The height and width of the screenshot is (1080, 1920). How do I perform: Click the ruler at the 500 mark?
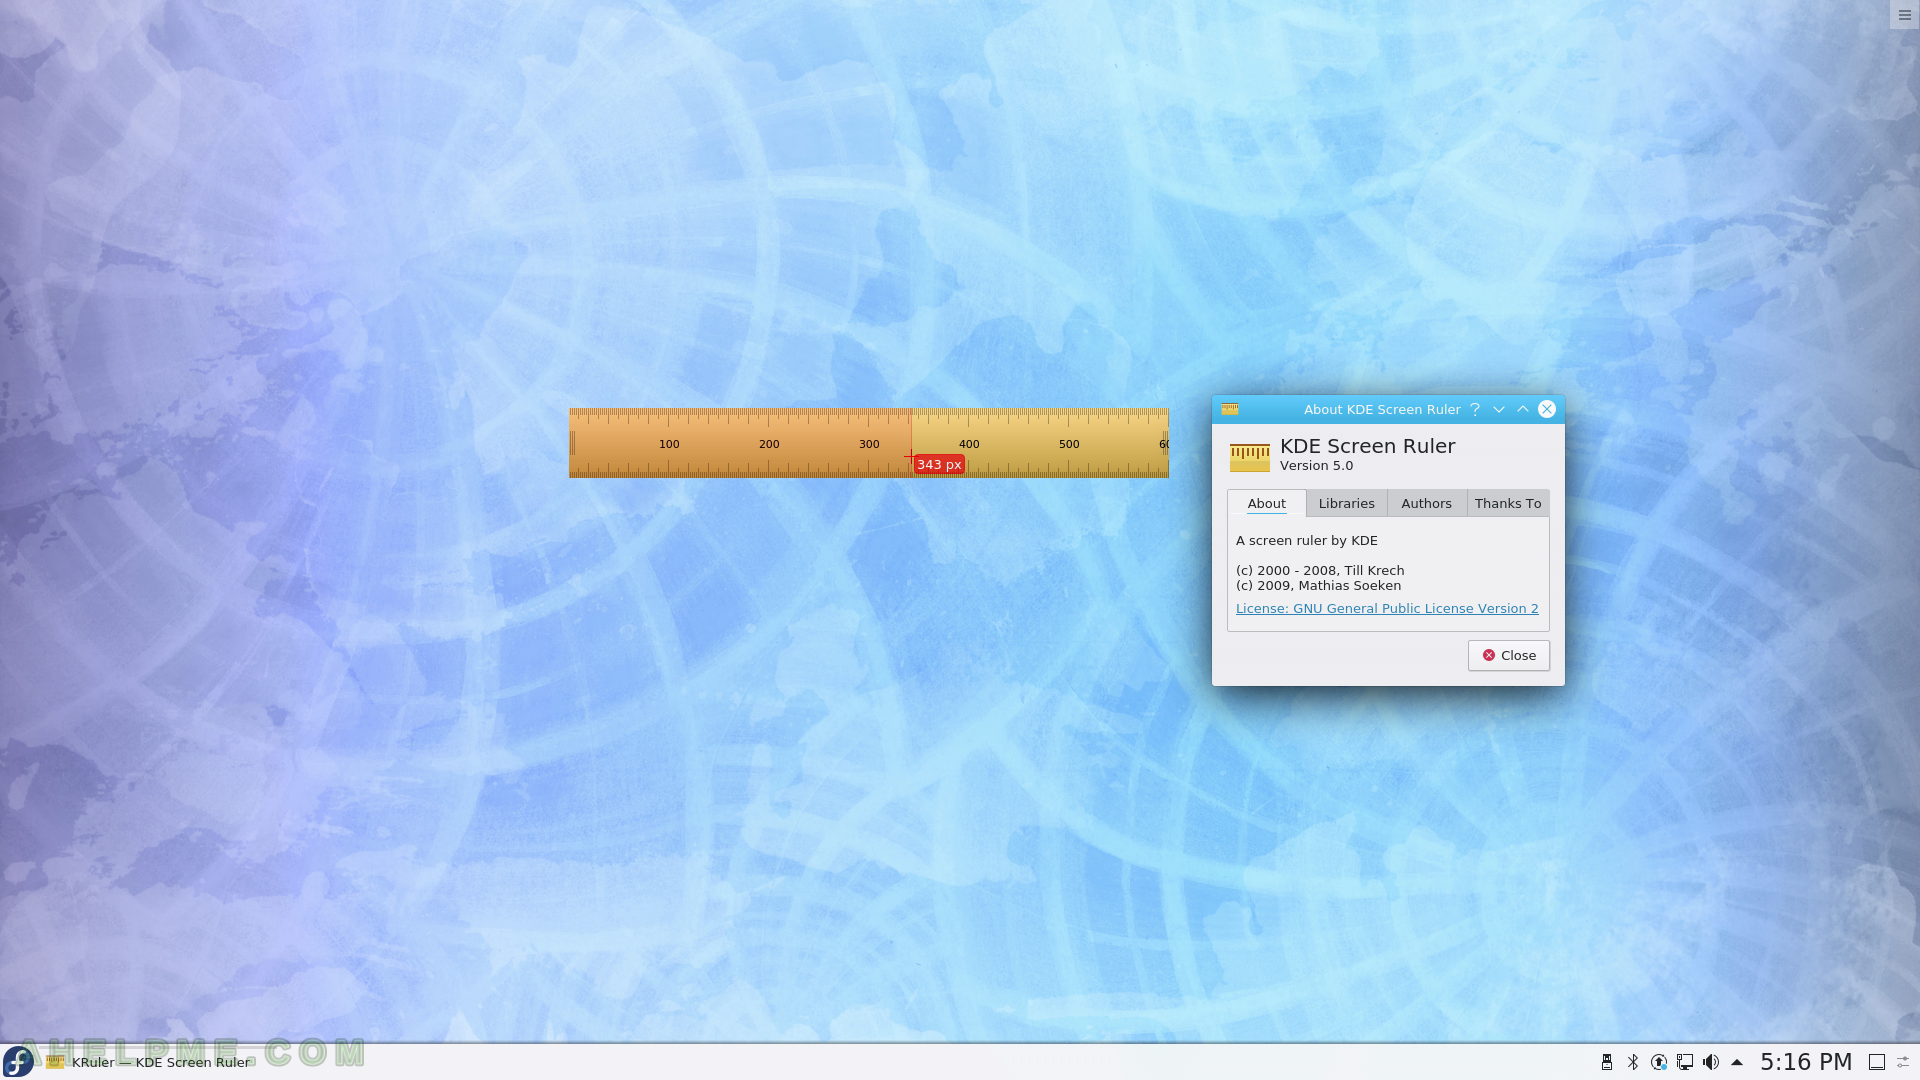pos(1069,444)
